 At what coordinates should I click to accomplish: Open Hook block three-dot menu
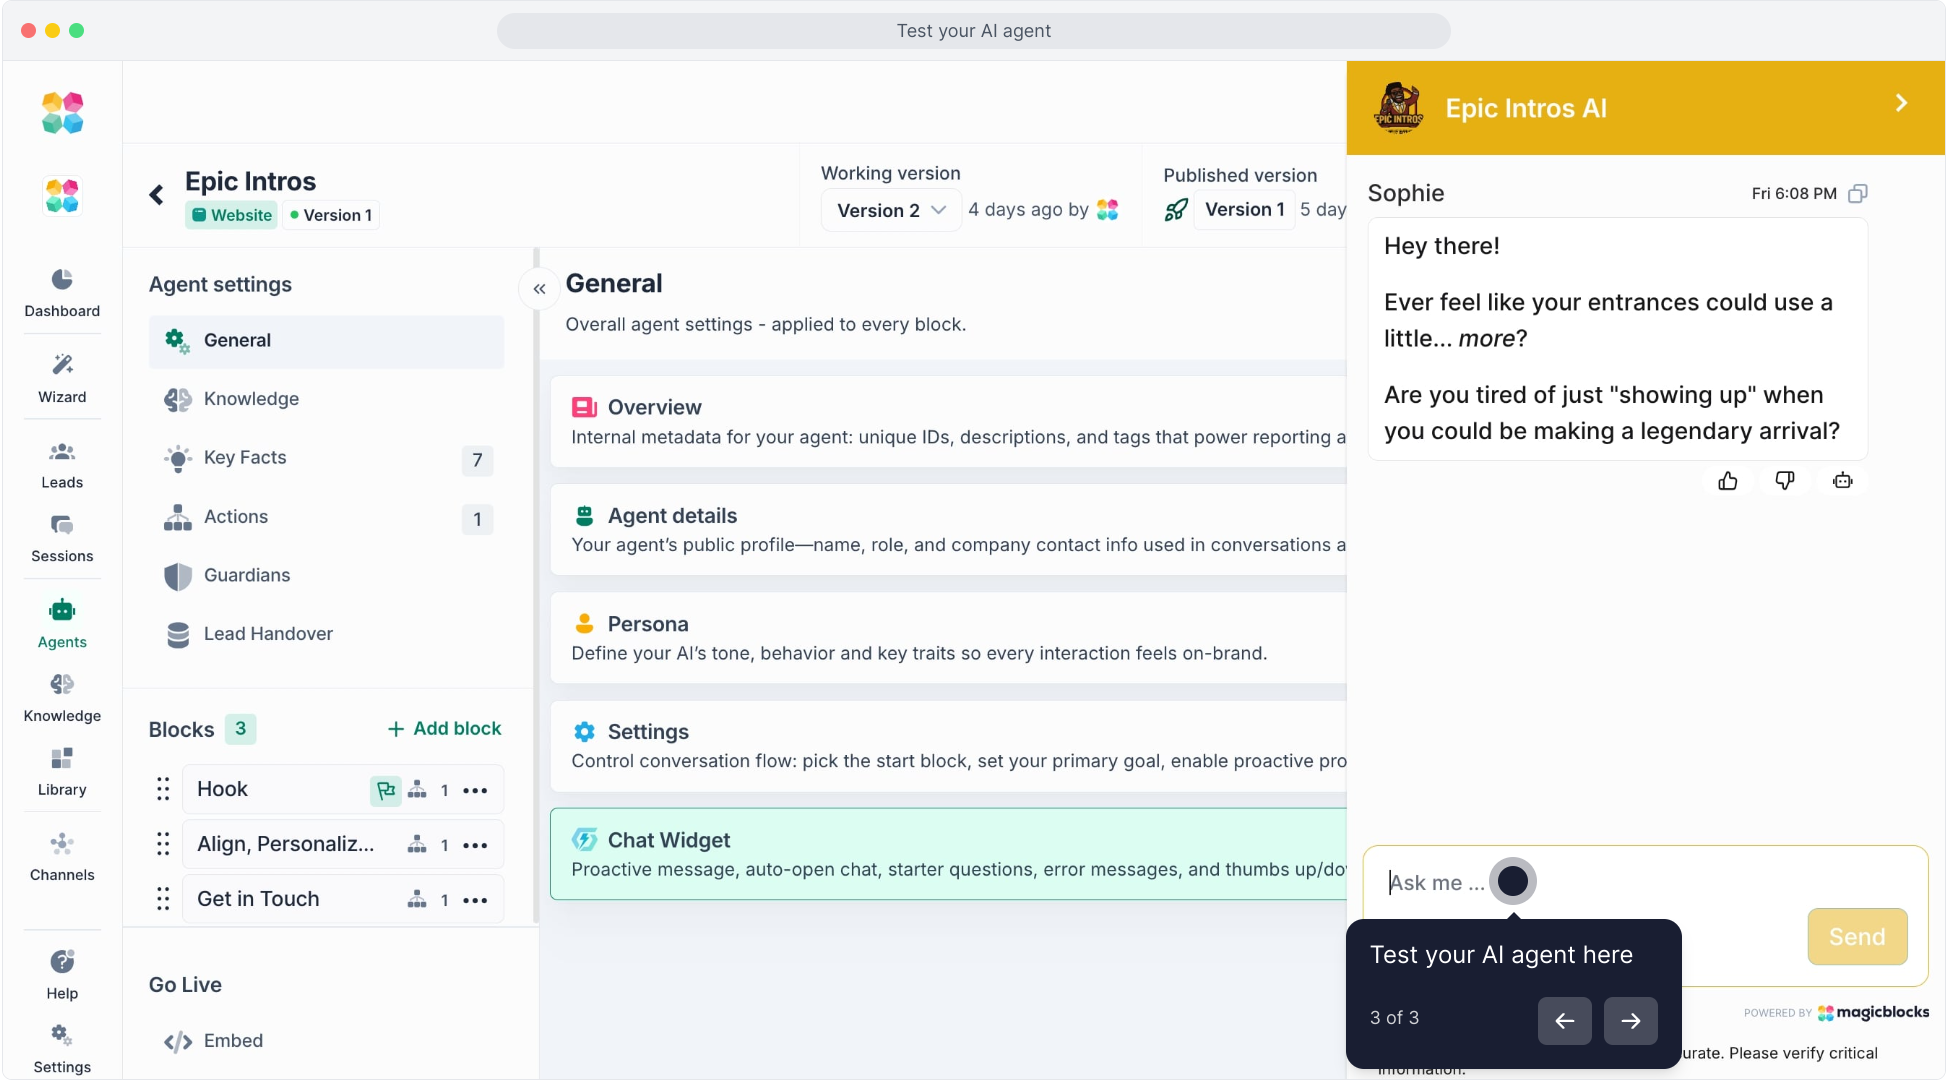coord(475,790)
